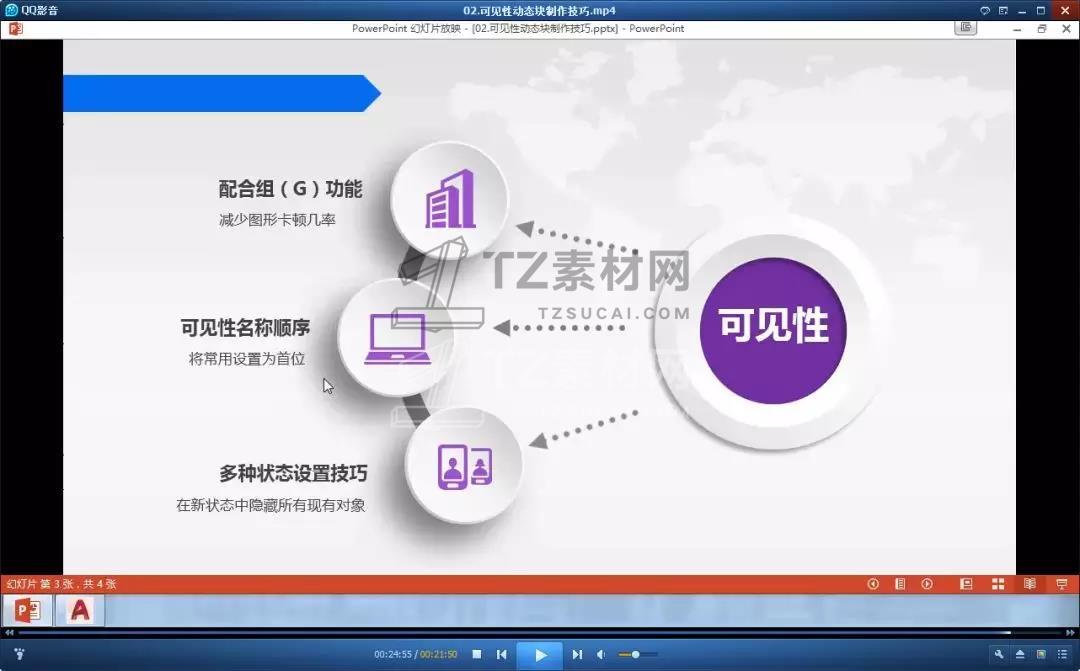Open the slide list icon in status bar

click(900, 584)
